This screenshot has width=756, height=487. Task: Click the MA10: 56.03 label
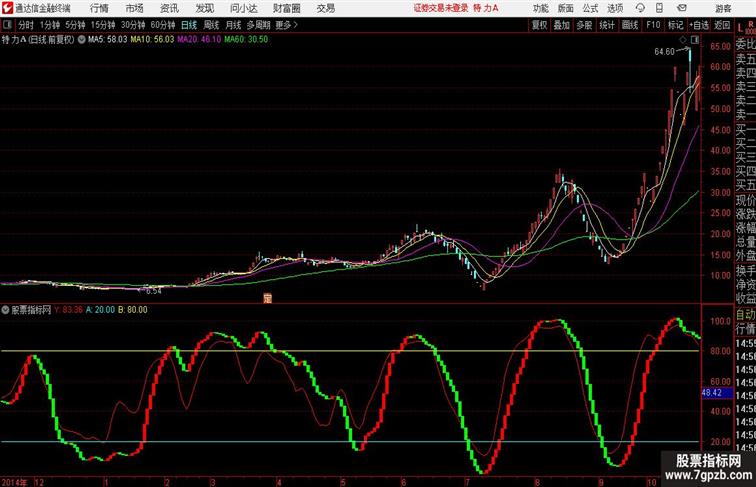[152, 40]
